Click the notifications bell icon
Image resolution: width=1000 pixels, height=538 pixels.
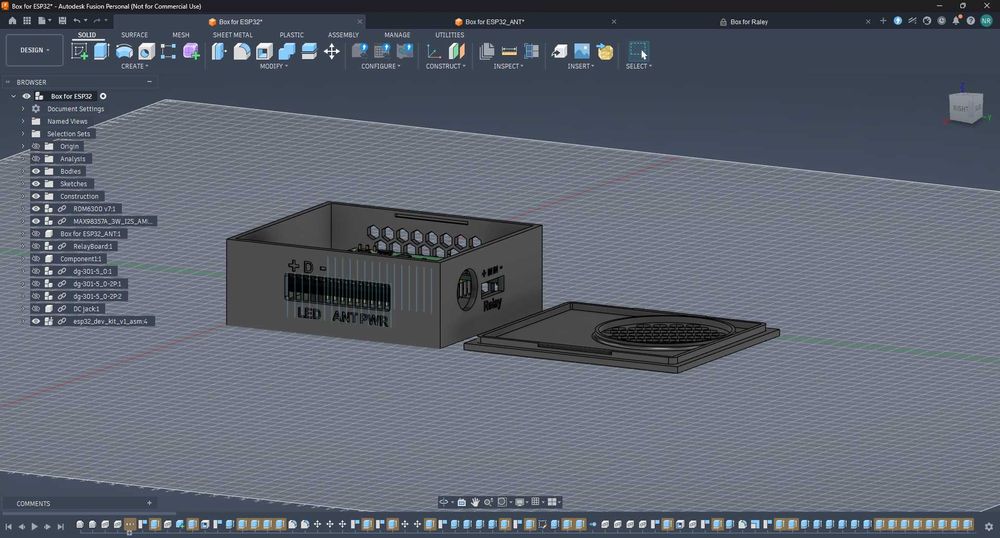click(956, 21)
